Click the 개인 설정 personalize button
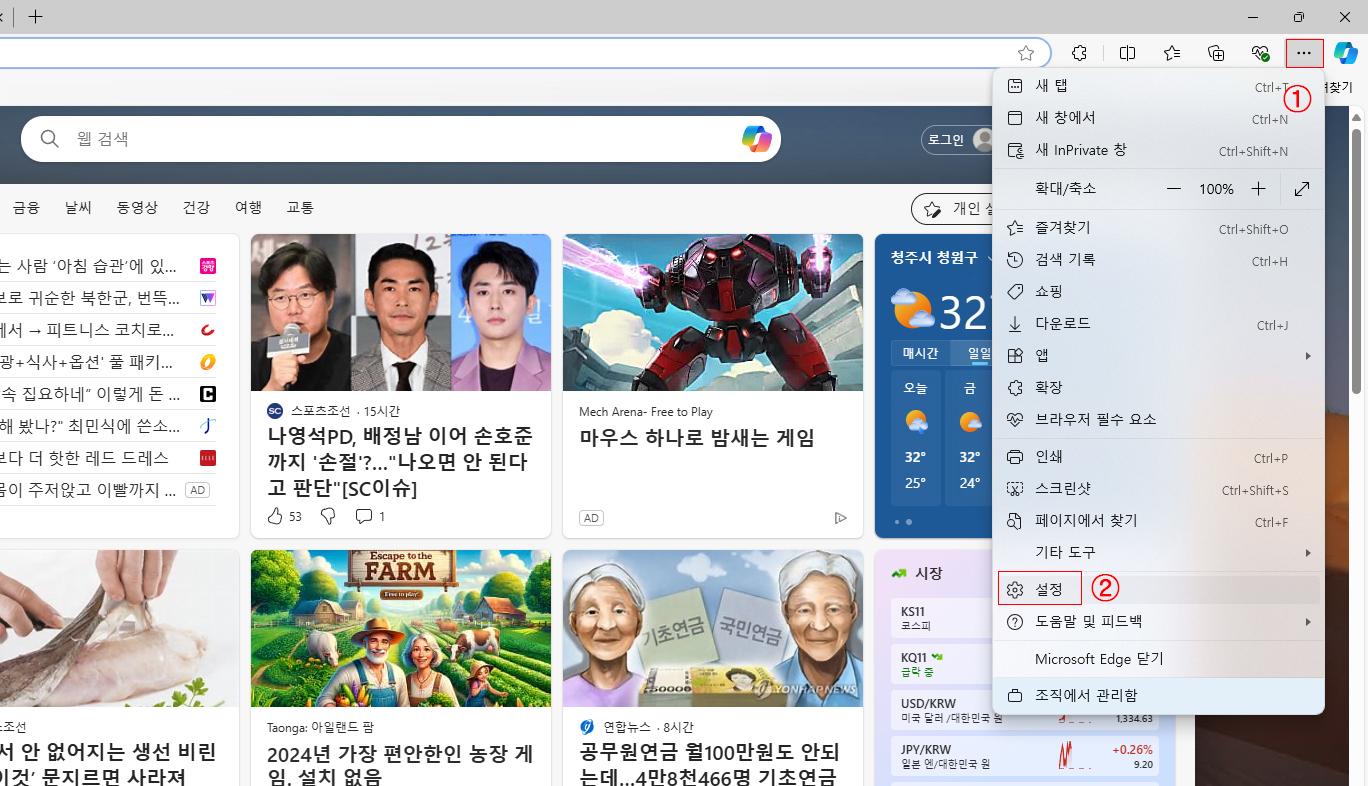 click(x=952, y=209)
